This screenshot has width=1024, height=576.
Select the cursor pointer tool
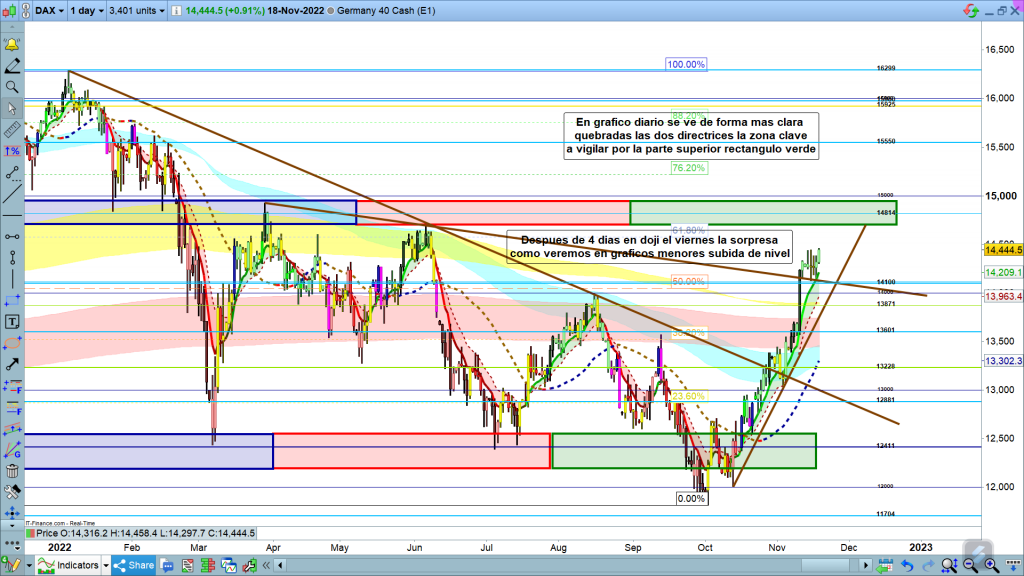click(x=12, y=108)
